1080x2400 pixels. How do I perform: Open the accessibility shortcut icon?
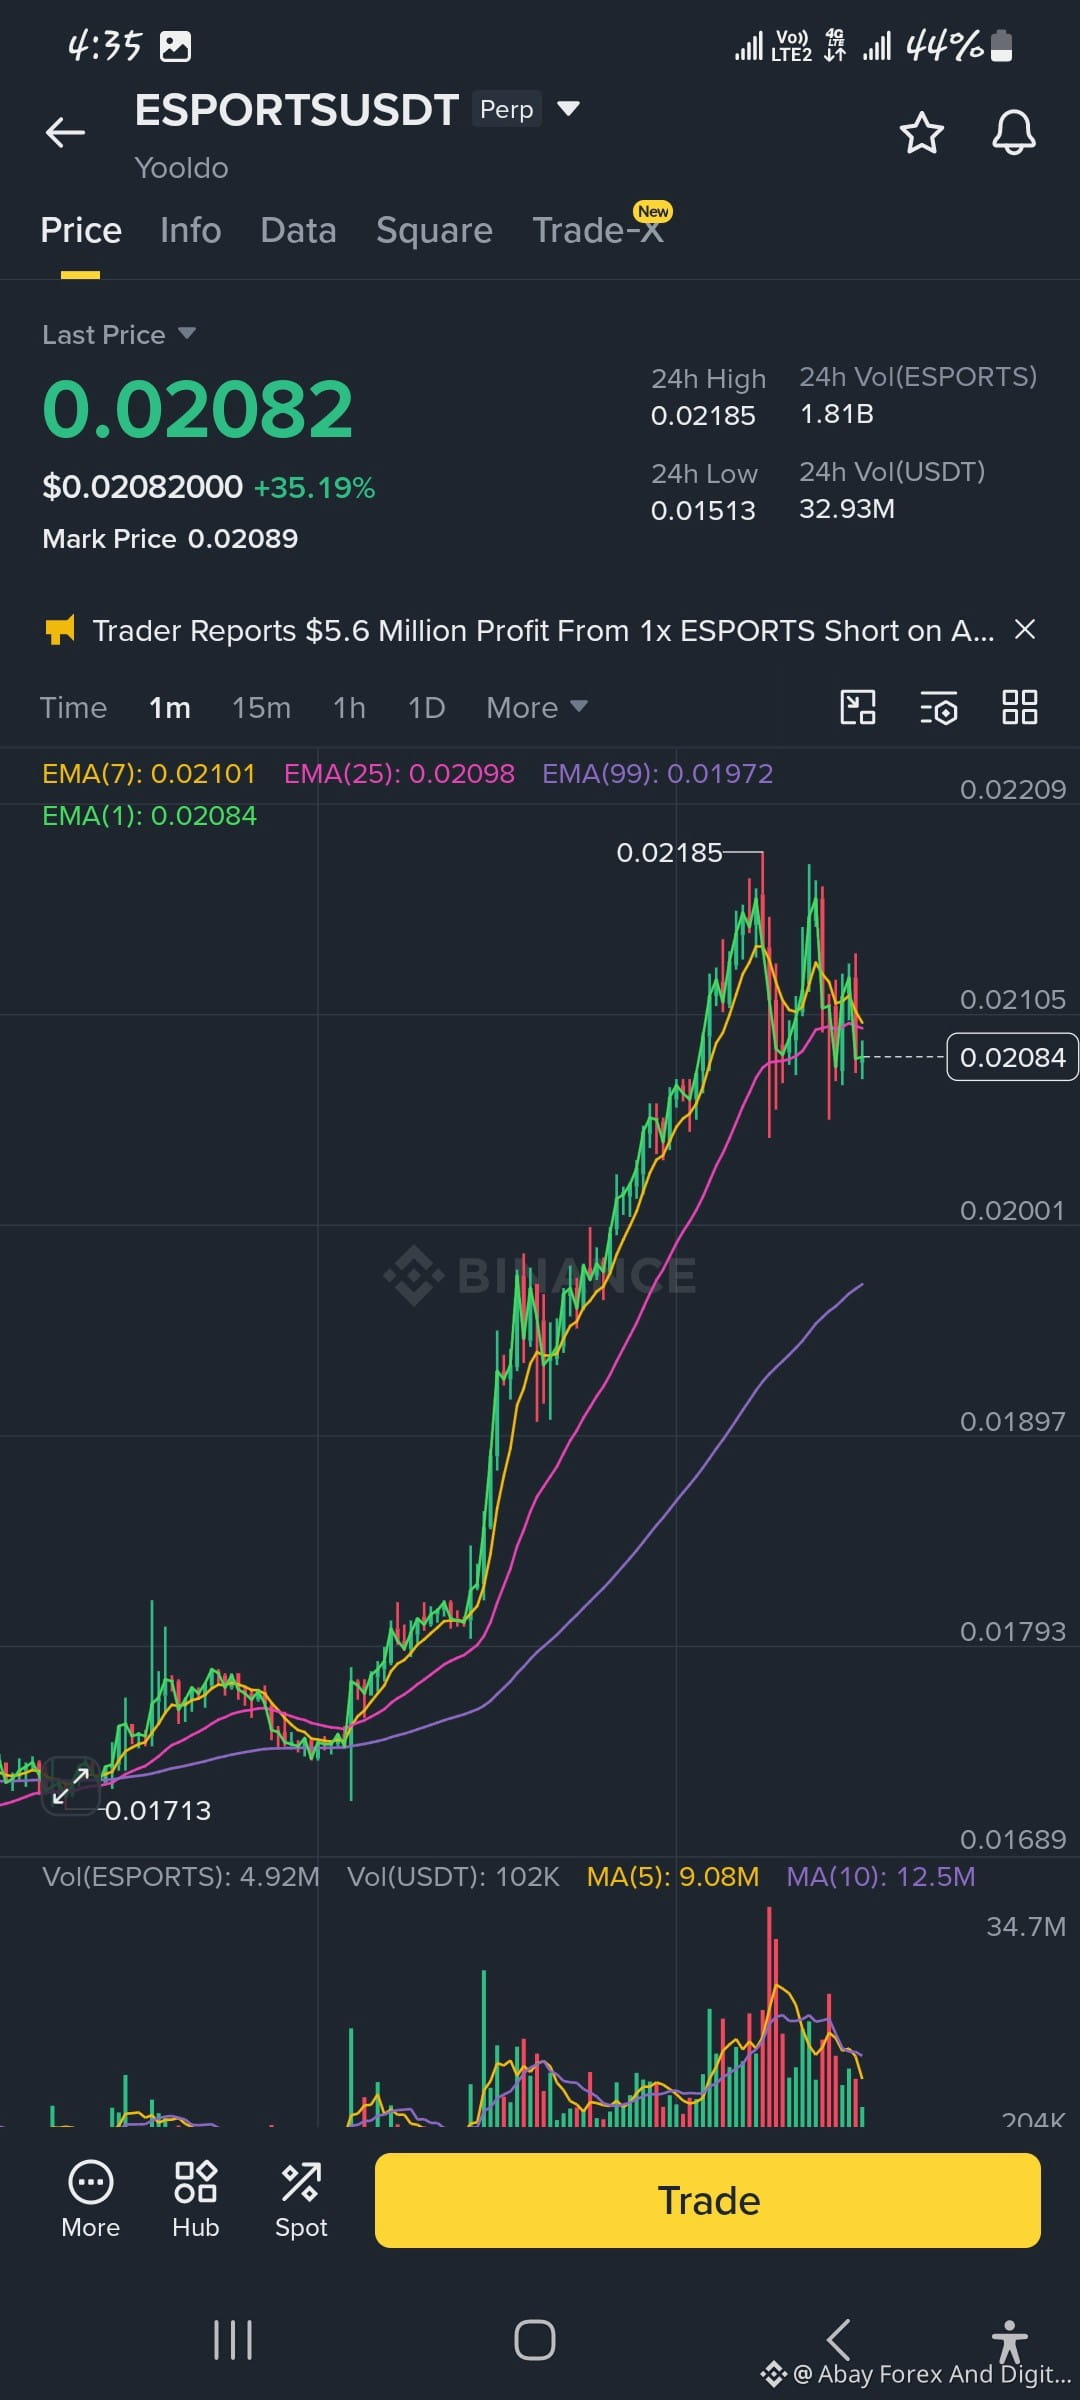(1010, 2341)
